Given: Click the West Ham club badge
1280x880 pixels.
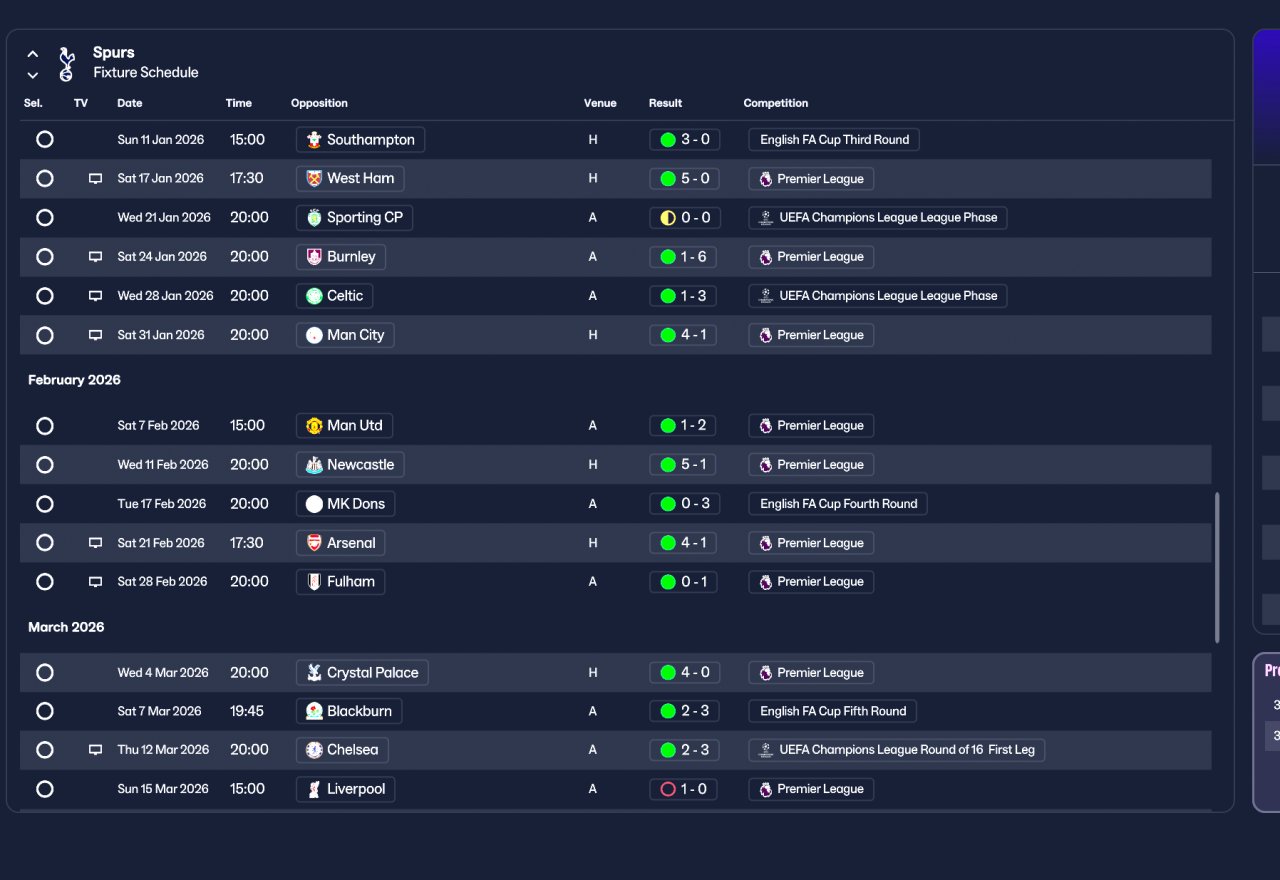Looking at the screenshot, I should point(314,178).
